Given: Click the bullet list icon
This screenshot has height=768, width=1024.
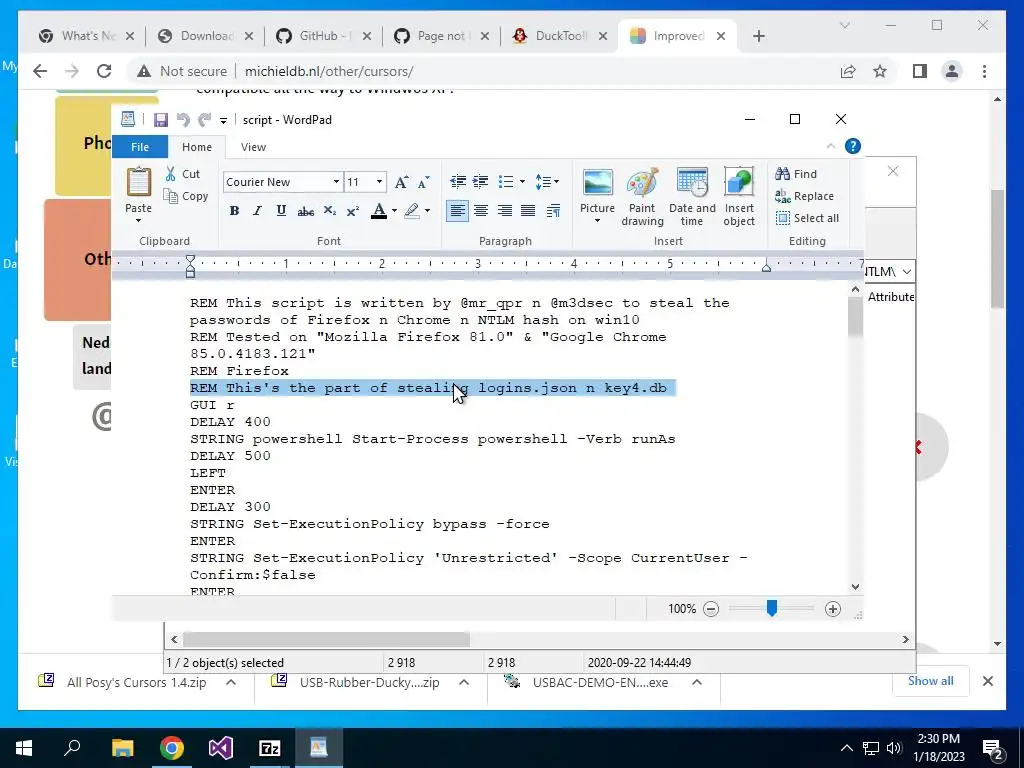Looking at the screenshot, I should 505,182.
